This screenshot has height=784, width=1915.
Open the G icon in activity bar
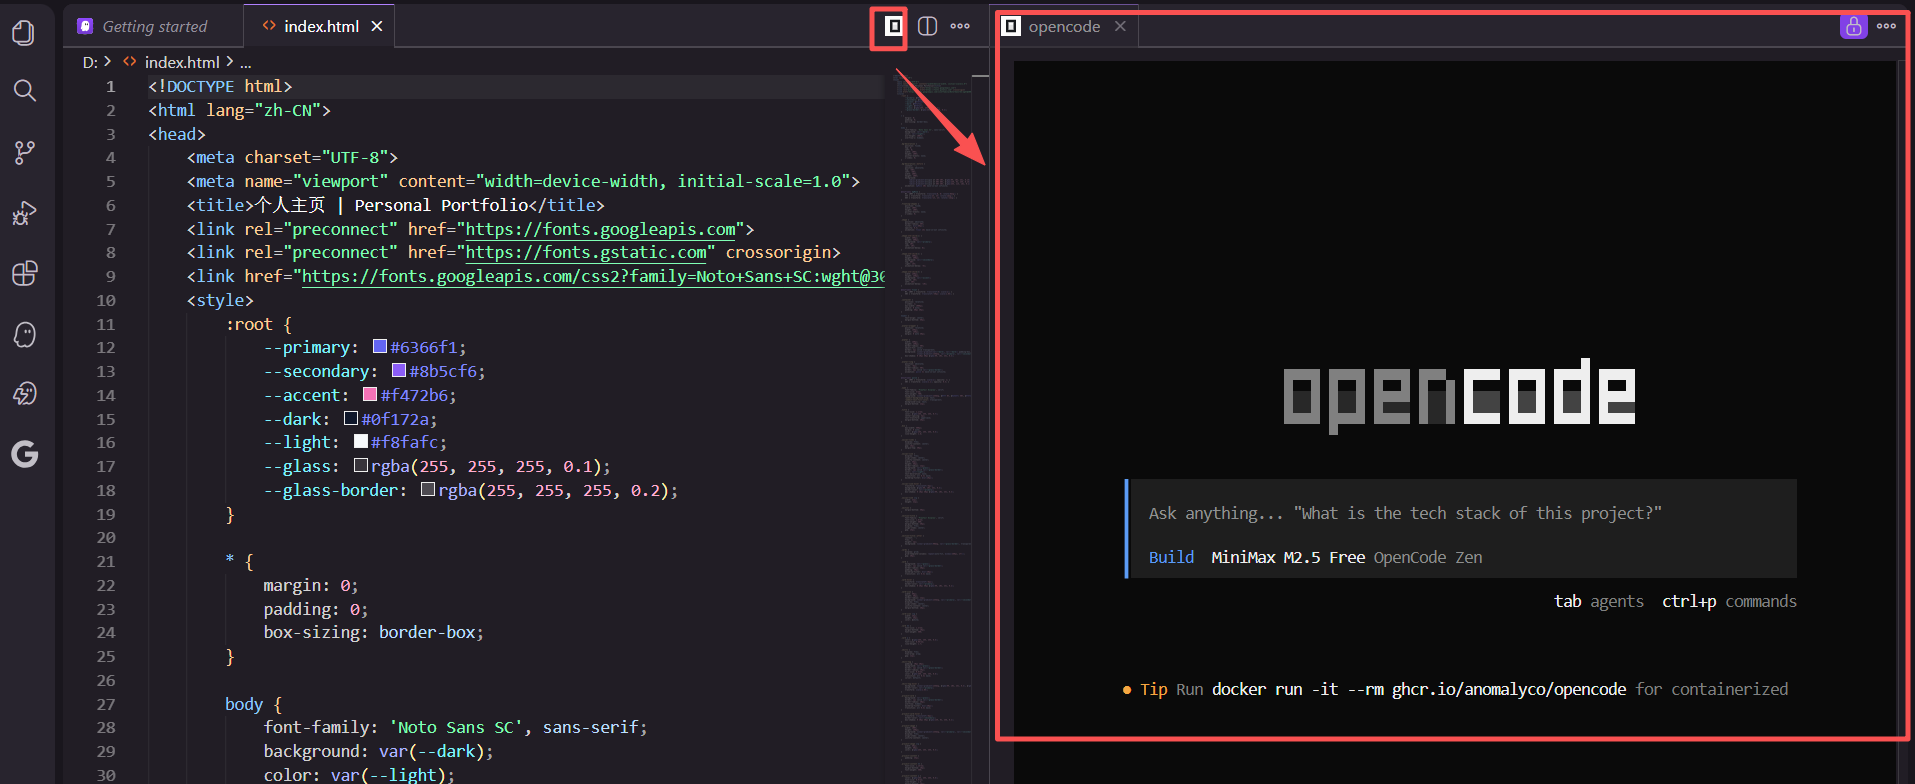(24, 454)
